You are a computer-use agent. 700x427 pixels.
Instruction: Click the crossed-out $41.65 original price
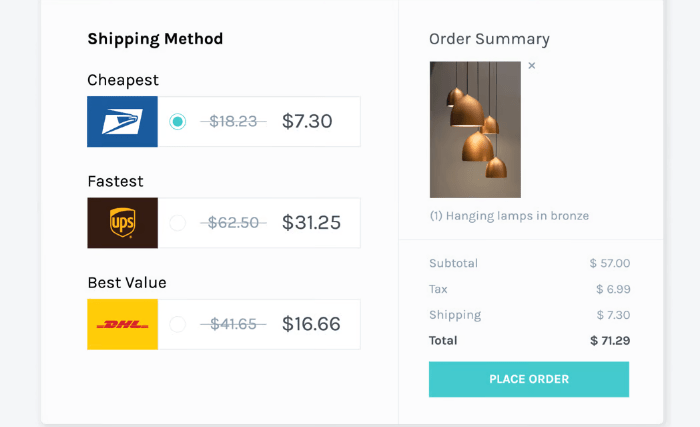coord(233,324)
